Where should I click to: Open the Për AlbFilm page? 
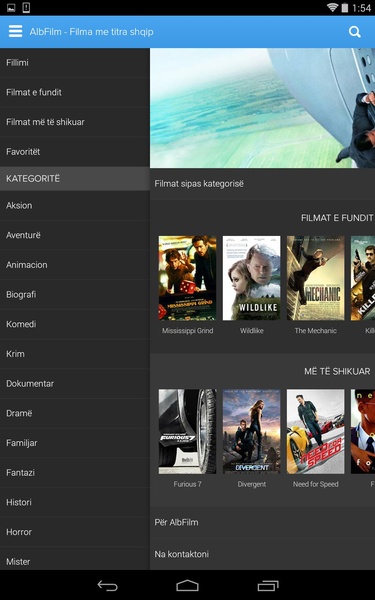(262, 523)
